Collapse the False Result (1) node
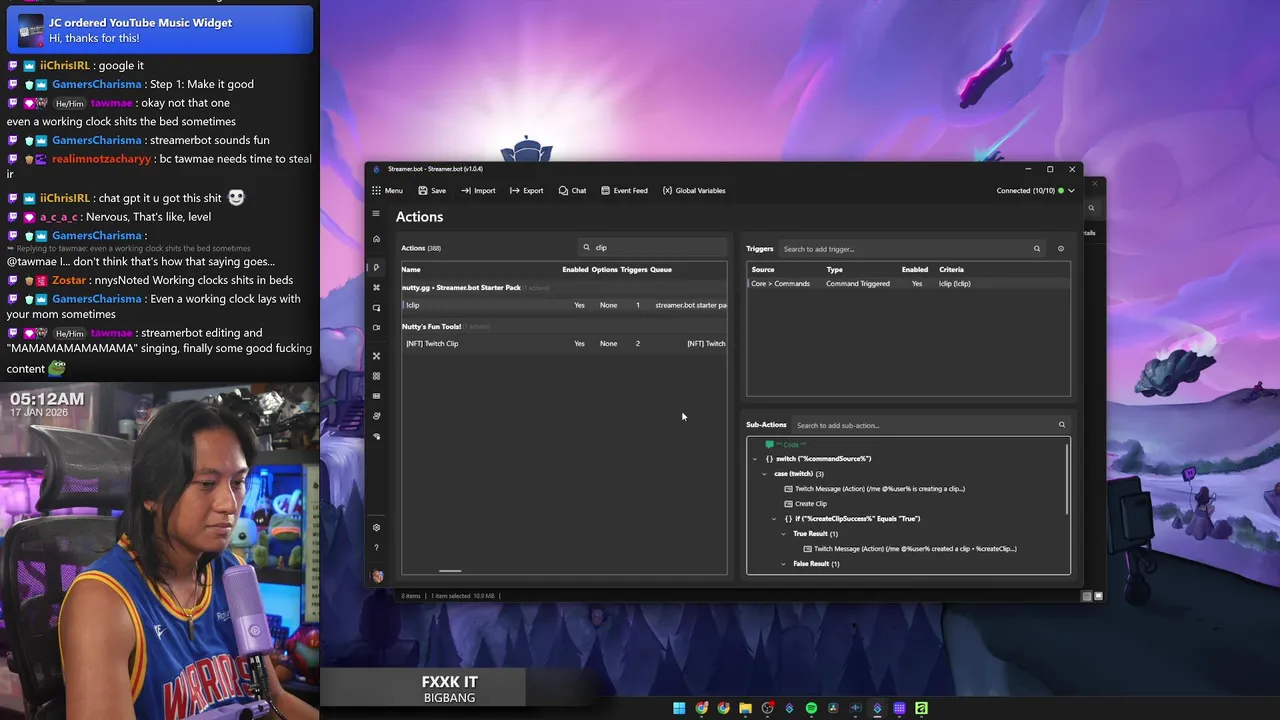This screenshot has width=1280, height=720. (x=784, y=564)
